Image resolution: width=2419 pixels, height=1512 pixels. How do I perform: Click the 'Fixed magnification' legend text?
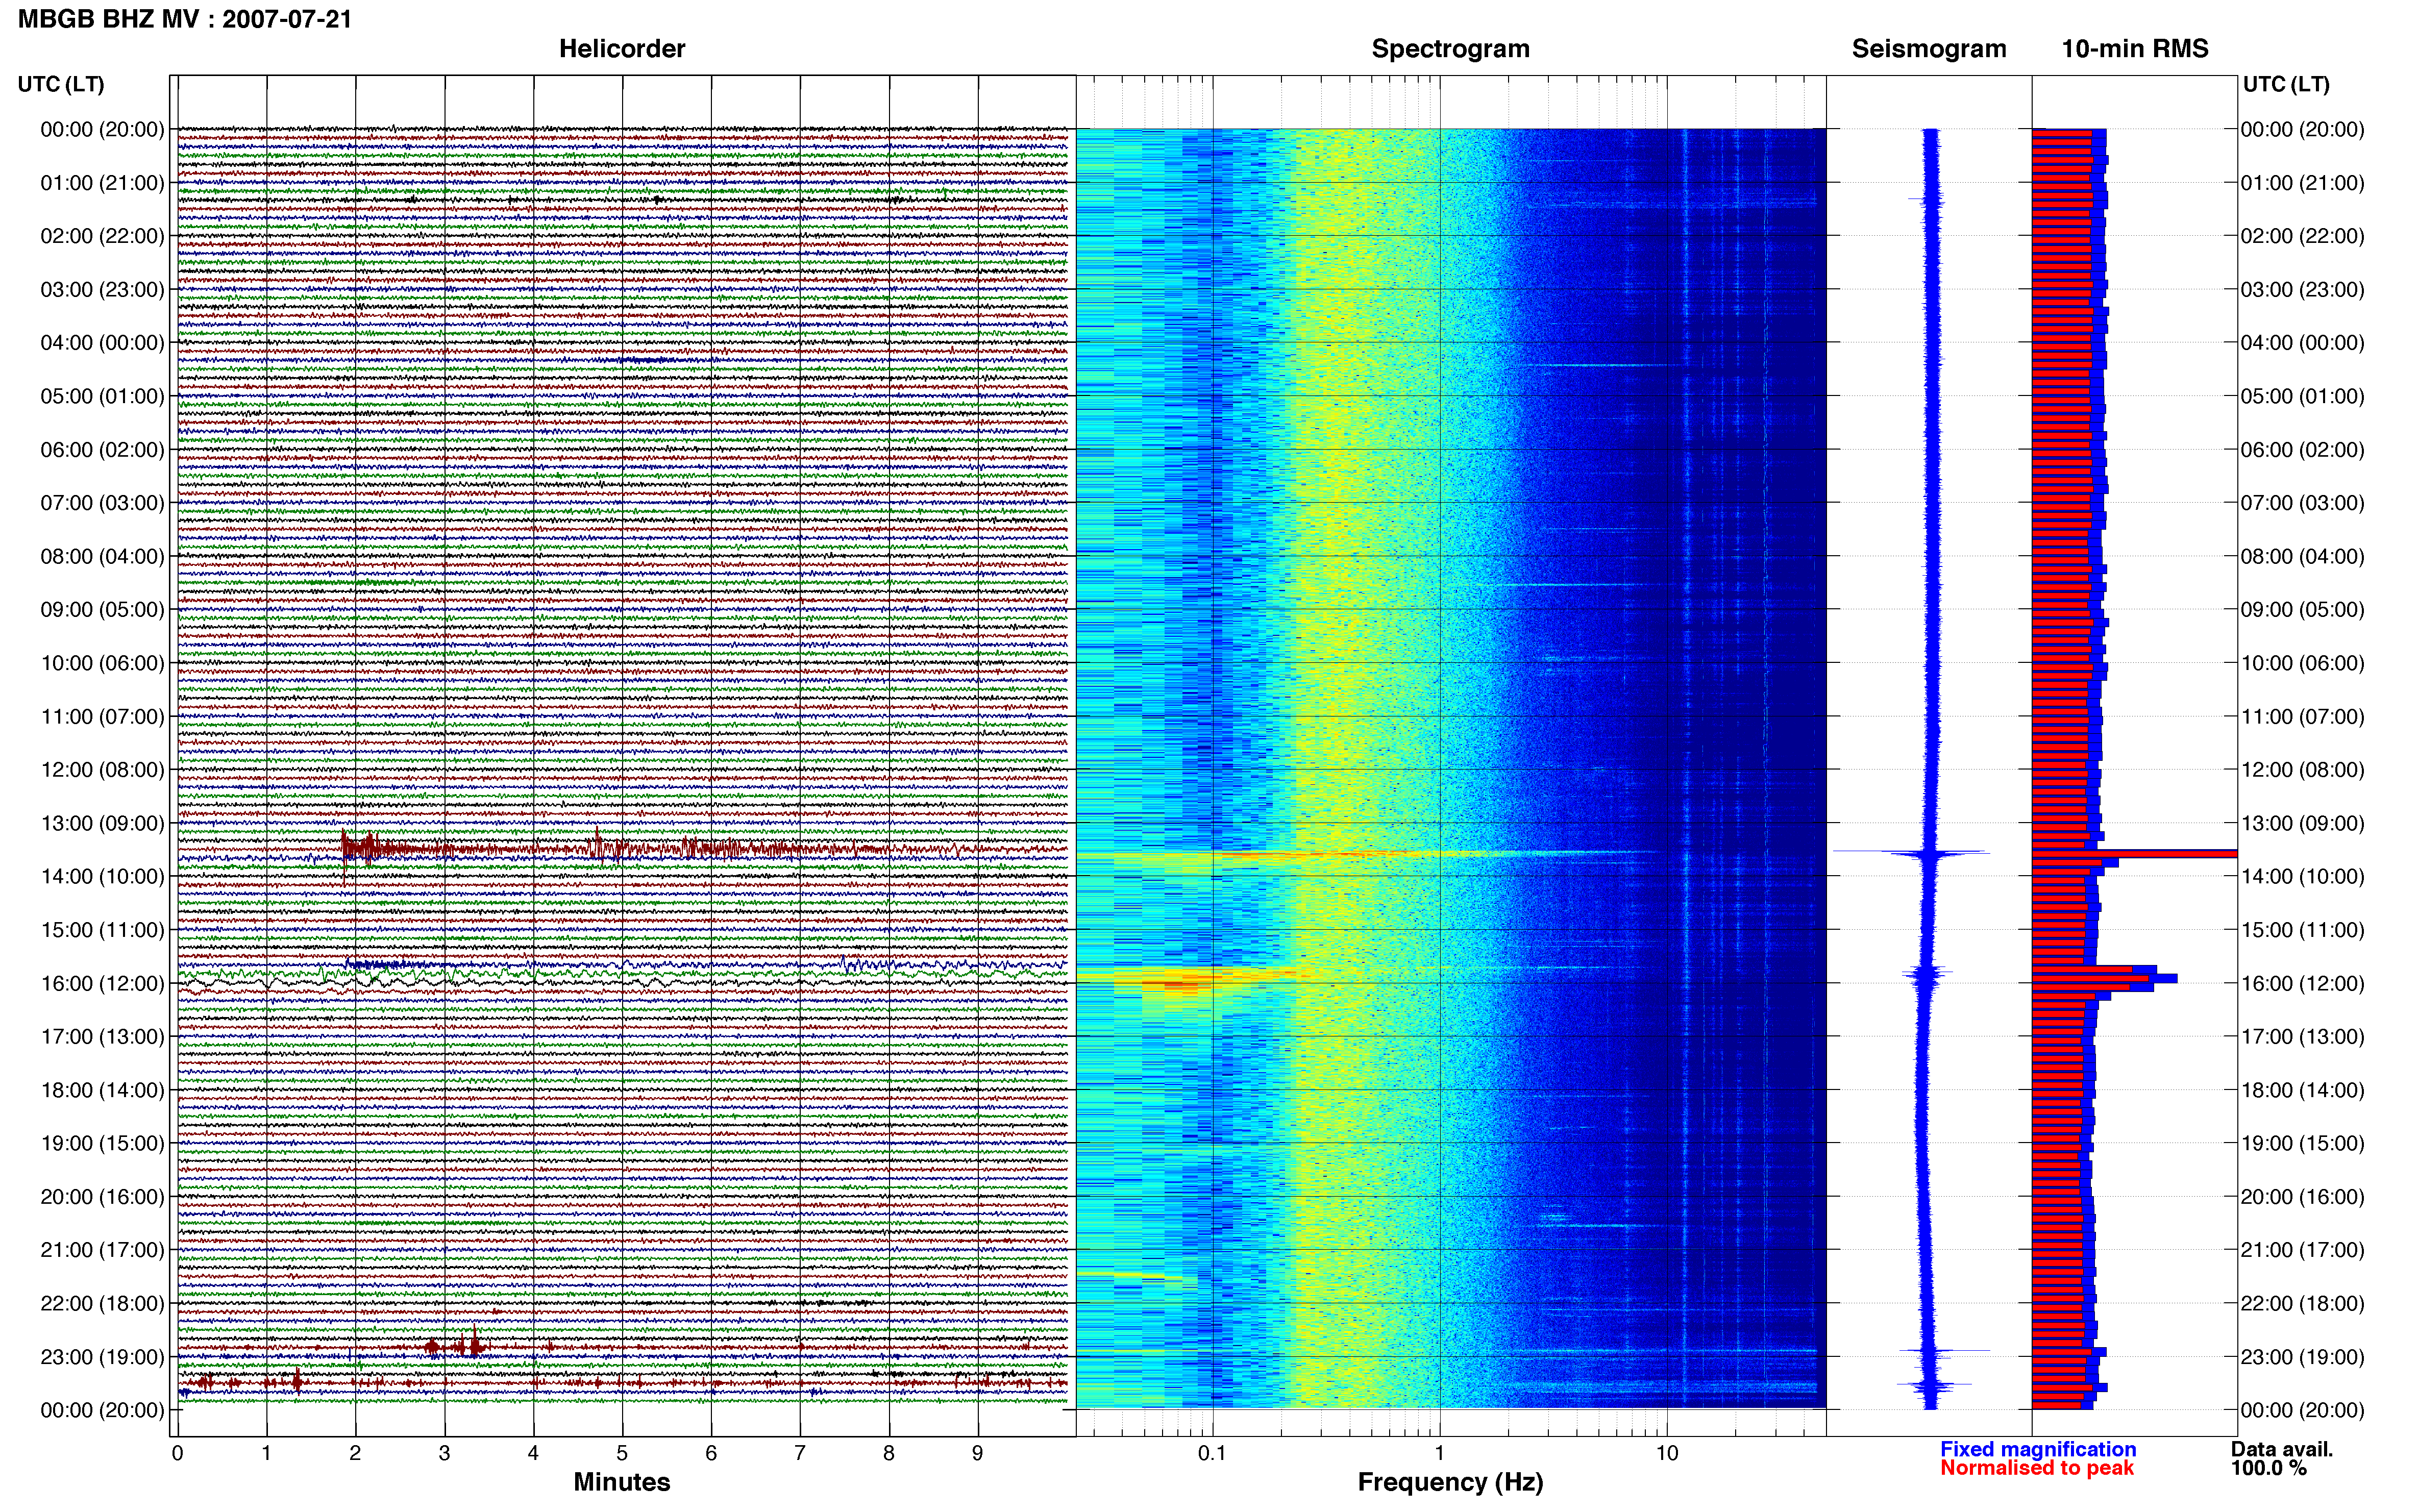[2038, 1449]
